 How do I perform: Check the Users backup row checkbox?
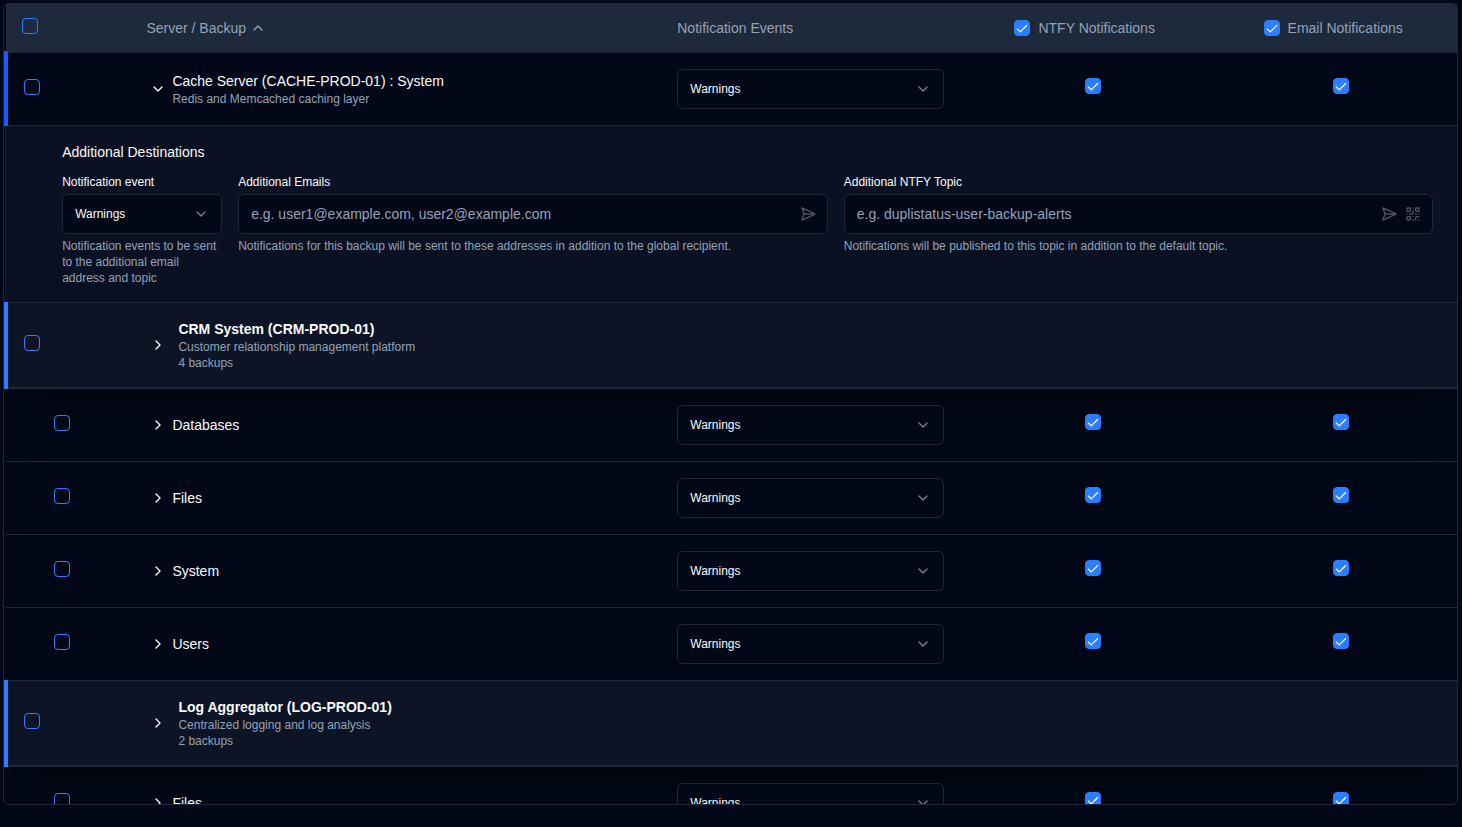tap(61, 641)
